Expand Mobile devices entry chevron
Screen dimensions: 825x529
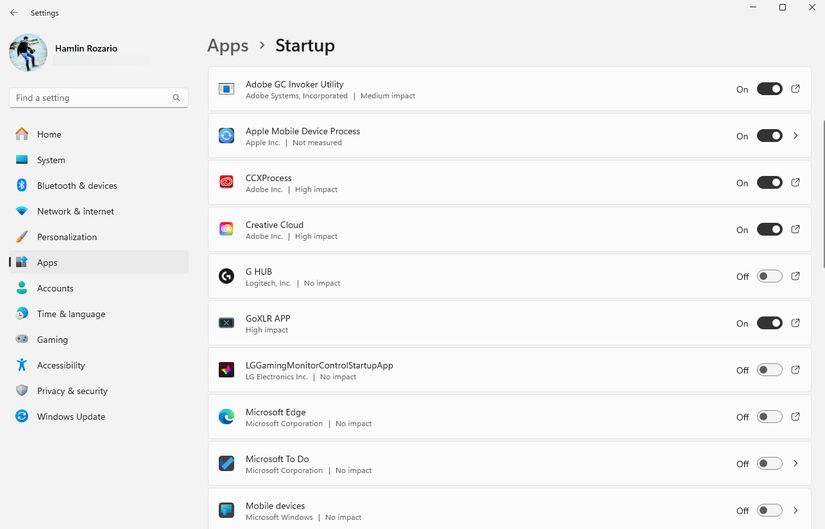point(796,510)
